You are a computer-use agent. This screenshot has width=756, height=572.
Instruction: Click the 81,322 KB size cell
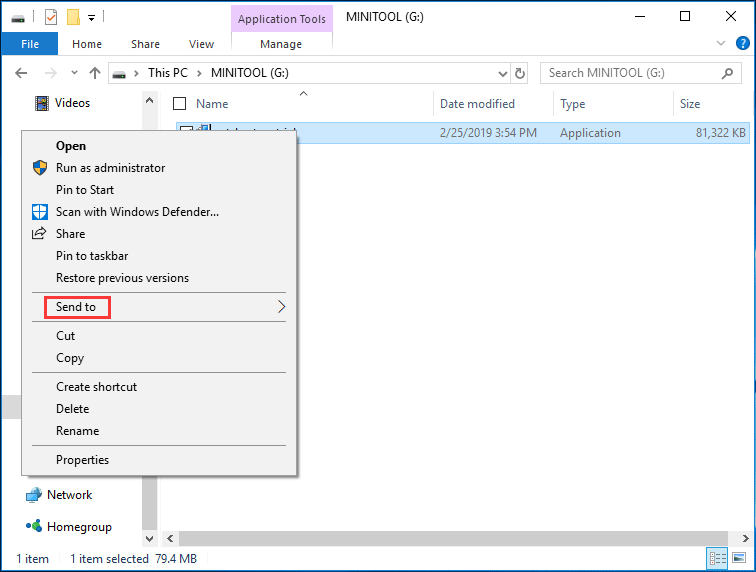[720, 133]
